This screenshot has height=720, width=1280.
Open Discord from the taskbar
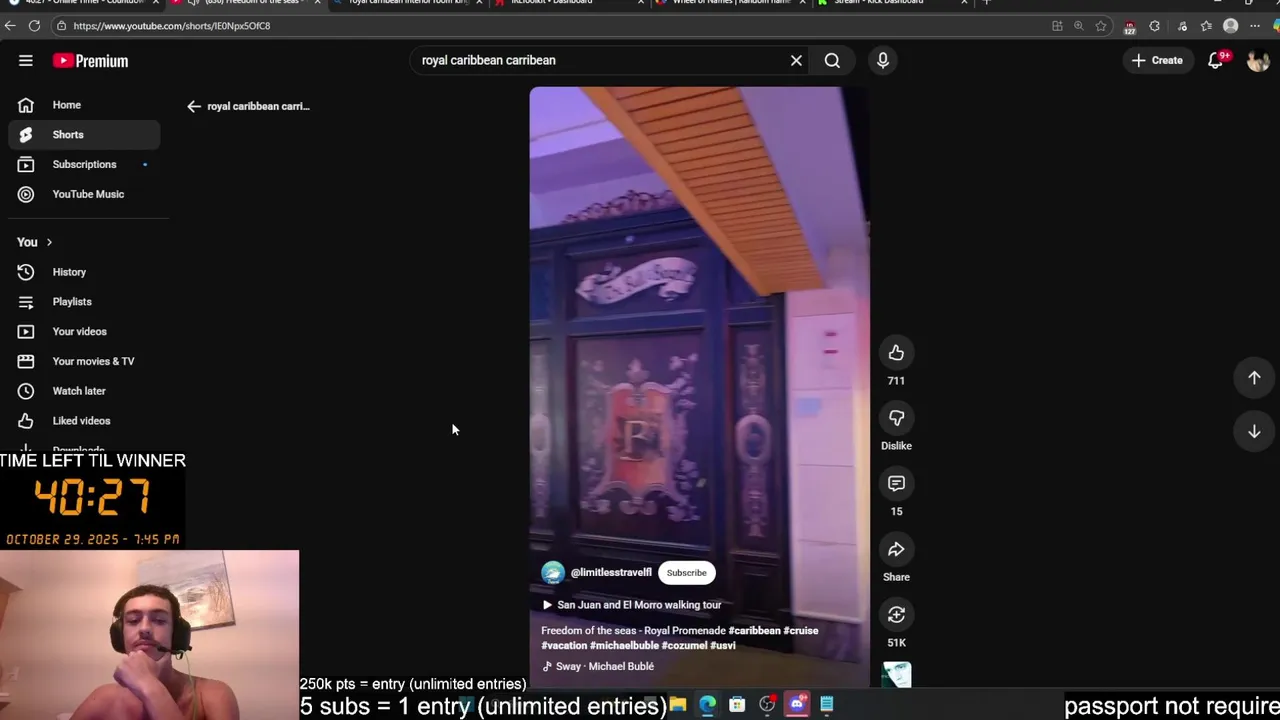coord(797,705)
